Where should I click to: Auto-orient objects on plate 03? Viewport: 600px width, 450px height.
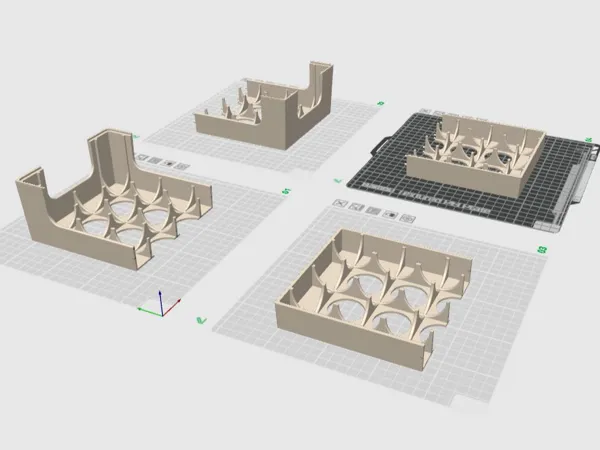pos(356,207)
